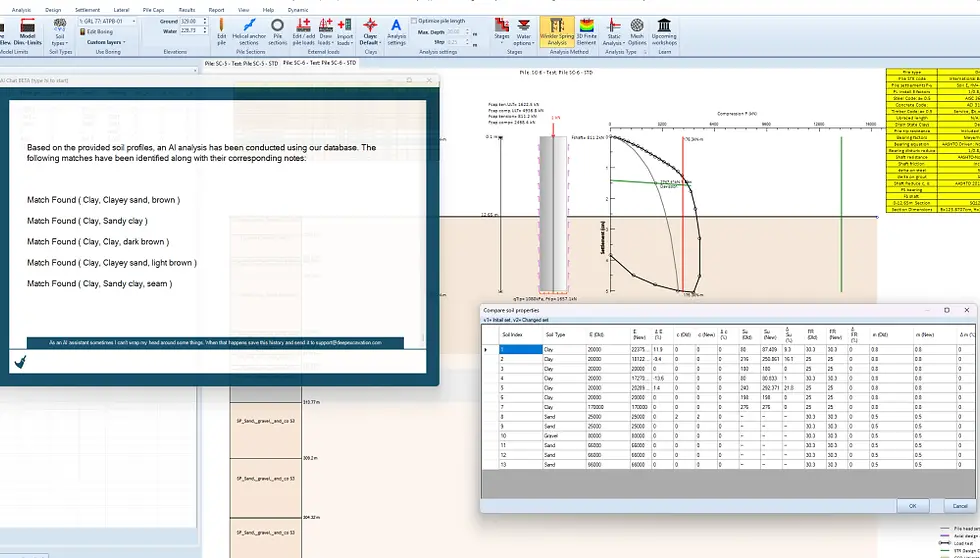
Task: Open the Help tab
Action: tap(268, 10)
